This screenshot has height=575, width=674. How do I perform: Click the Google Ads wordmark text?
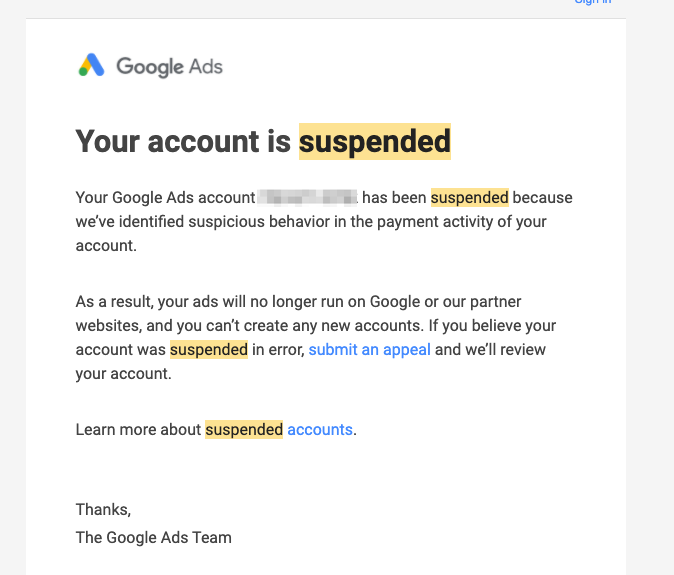[169, 67]
